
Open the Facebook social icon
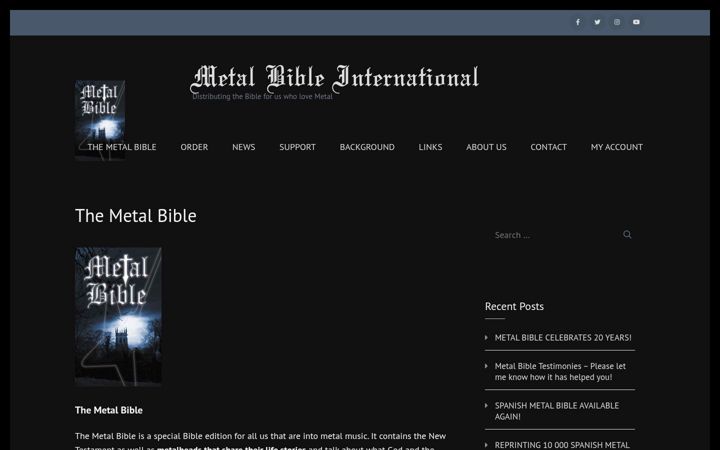(578, 22)
